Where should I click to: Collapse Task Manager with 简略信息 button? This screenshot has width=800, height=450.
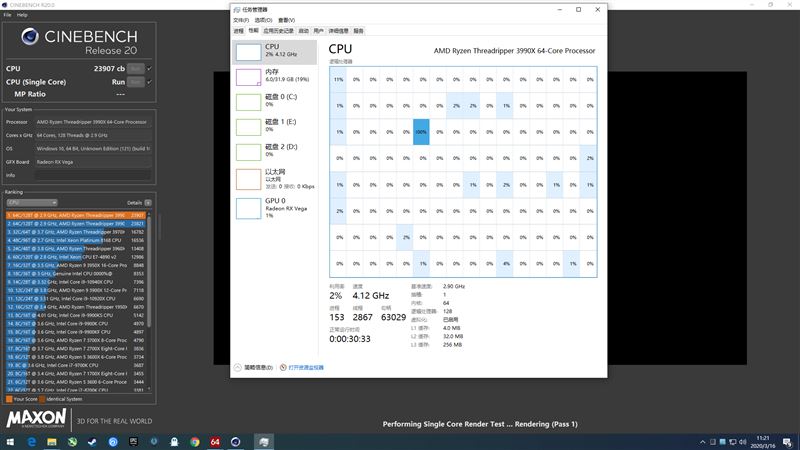(254, 367)
